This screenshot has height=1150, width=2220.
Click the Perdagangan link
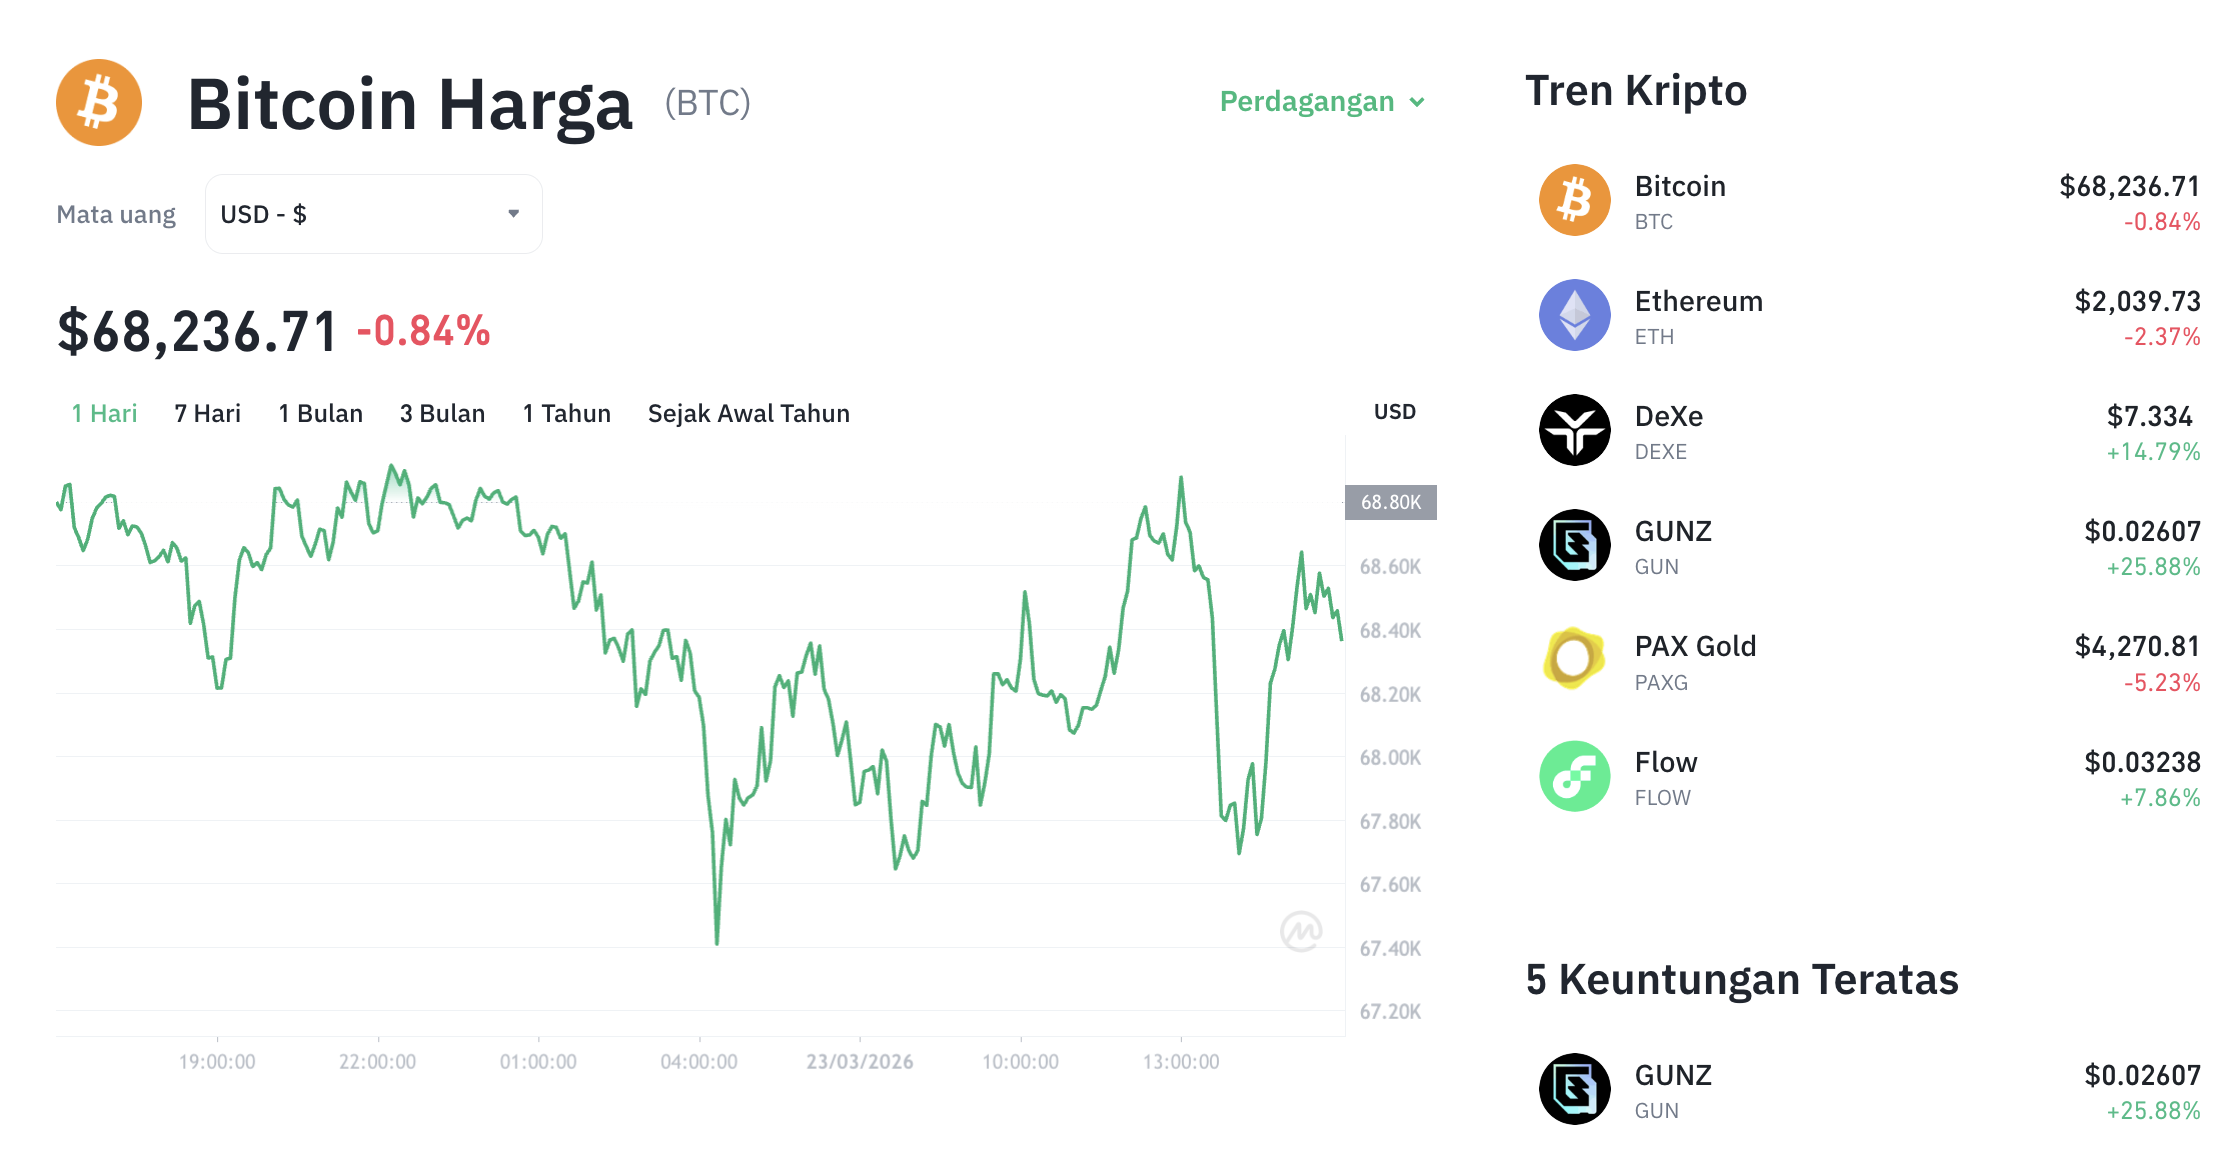point(1307,101)
